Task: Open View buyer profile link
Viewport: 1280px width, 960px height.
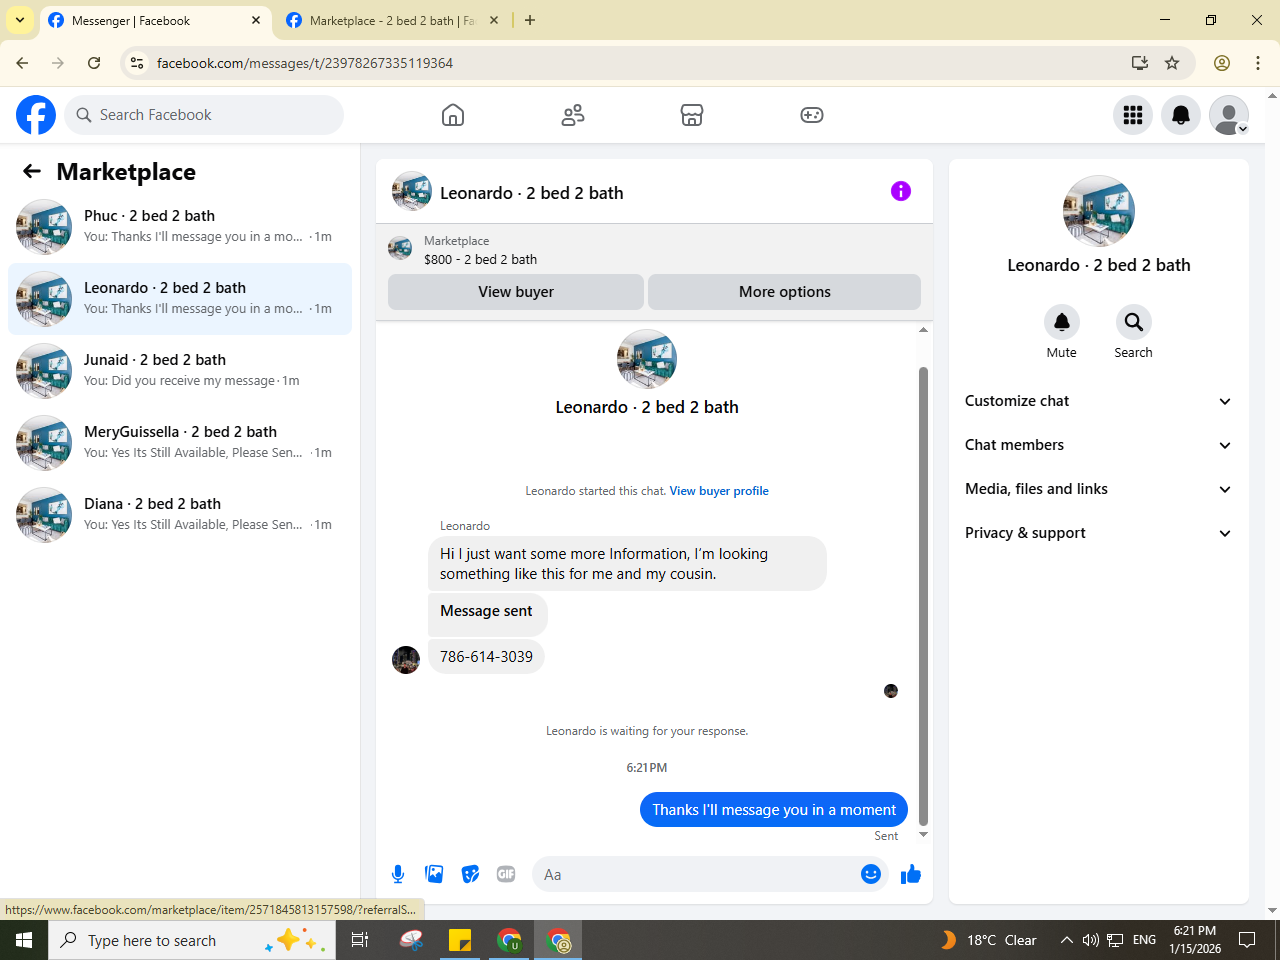Action: coord(719,491)
